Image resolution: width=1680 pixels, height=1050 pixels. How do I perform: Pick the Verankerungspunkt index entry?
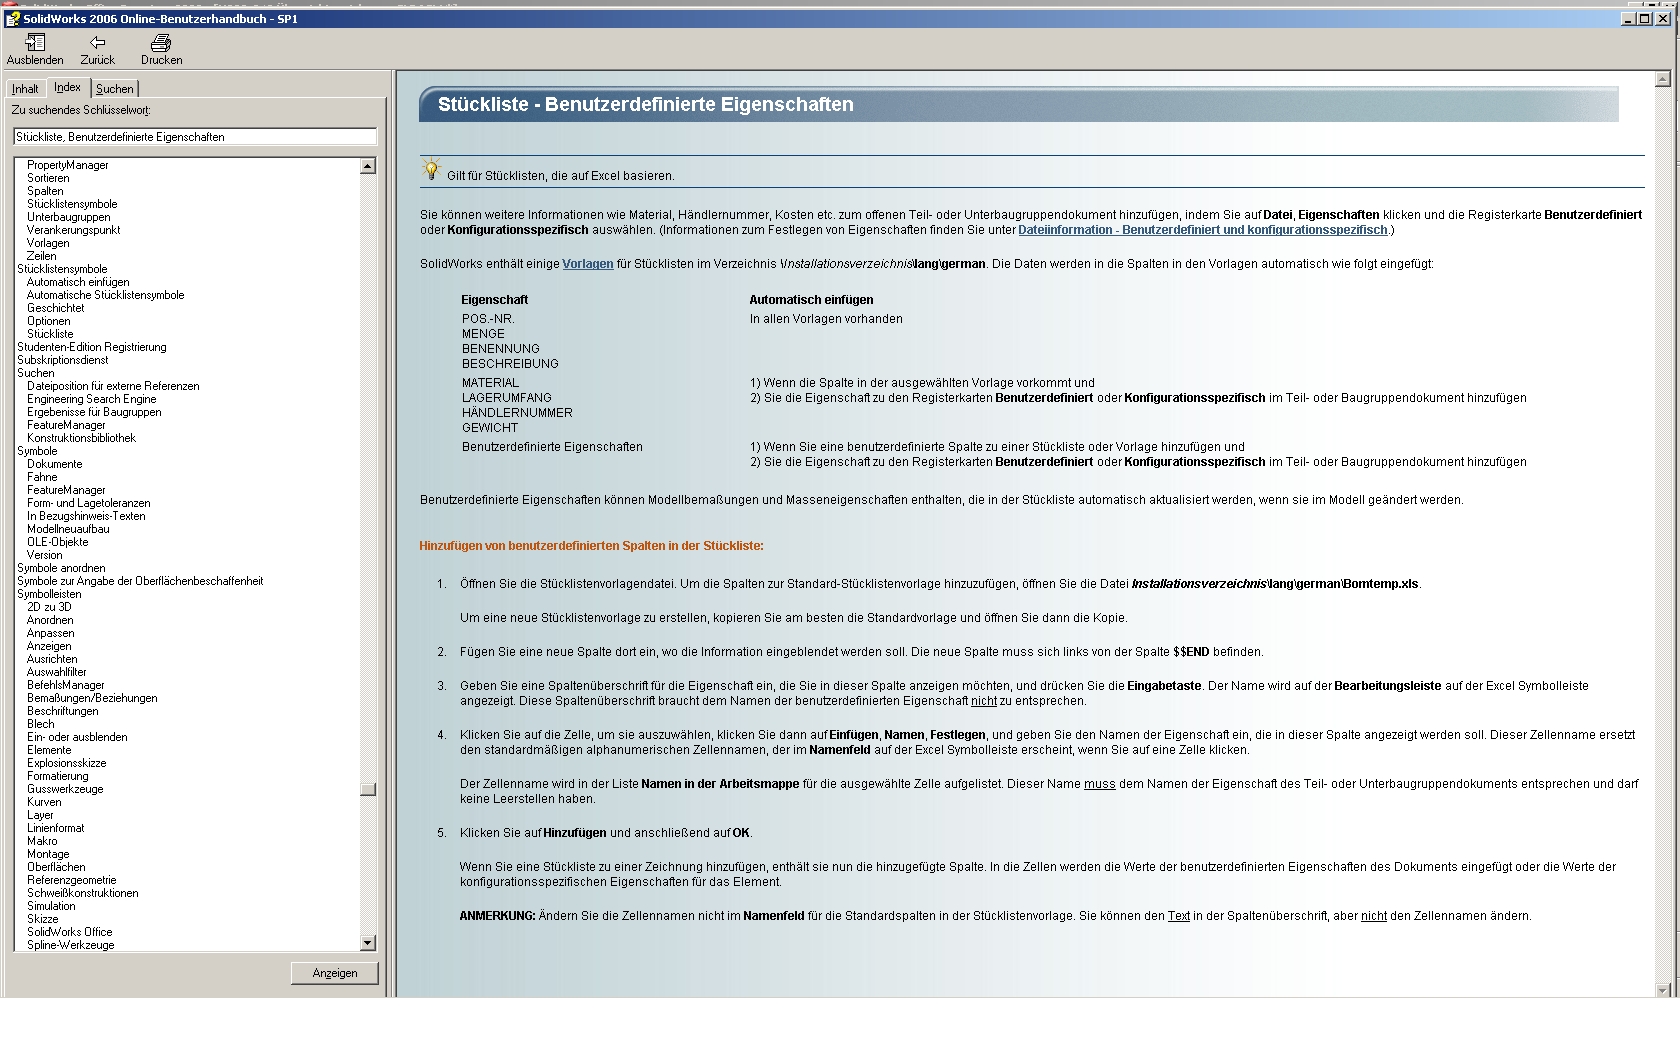pos(73,230)
